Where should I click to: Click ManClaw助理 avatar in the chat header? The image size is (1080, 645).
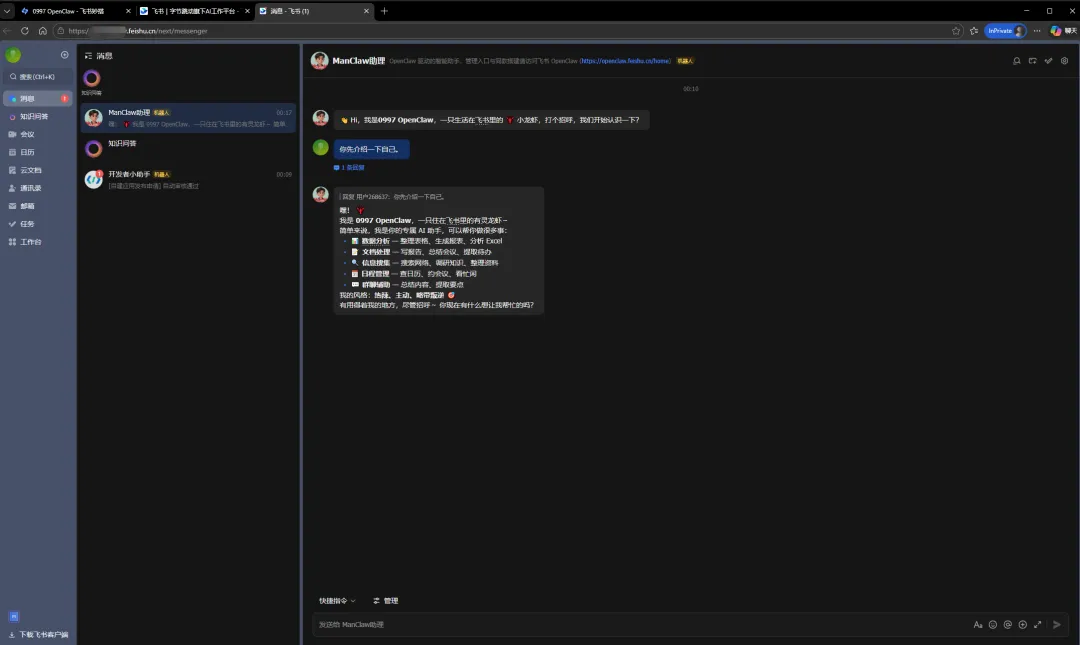pos(320,61)
